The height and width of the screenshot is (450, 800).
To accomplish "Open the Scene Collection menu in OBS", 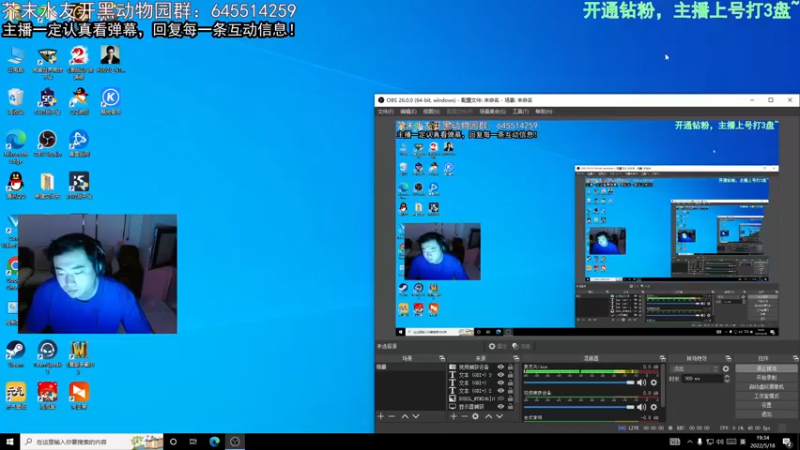I will 492,111.
